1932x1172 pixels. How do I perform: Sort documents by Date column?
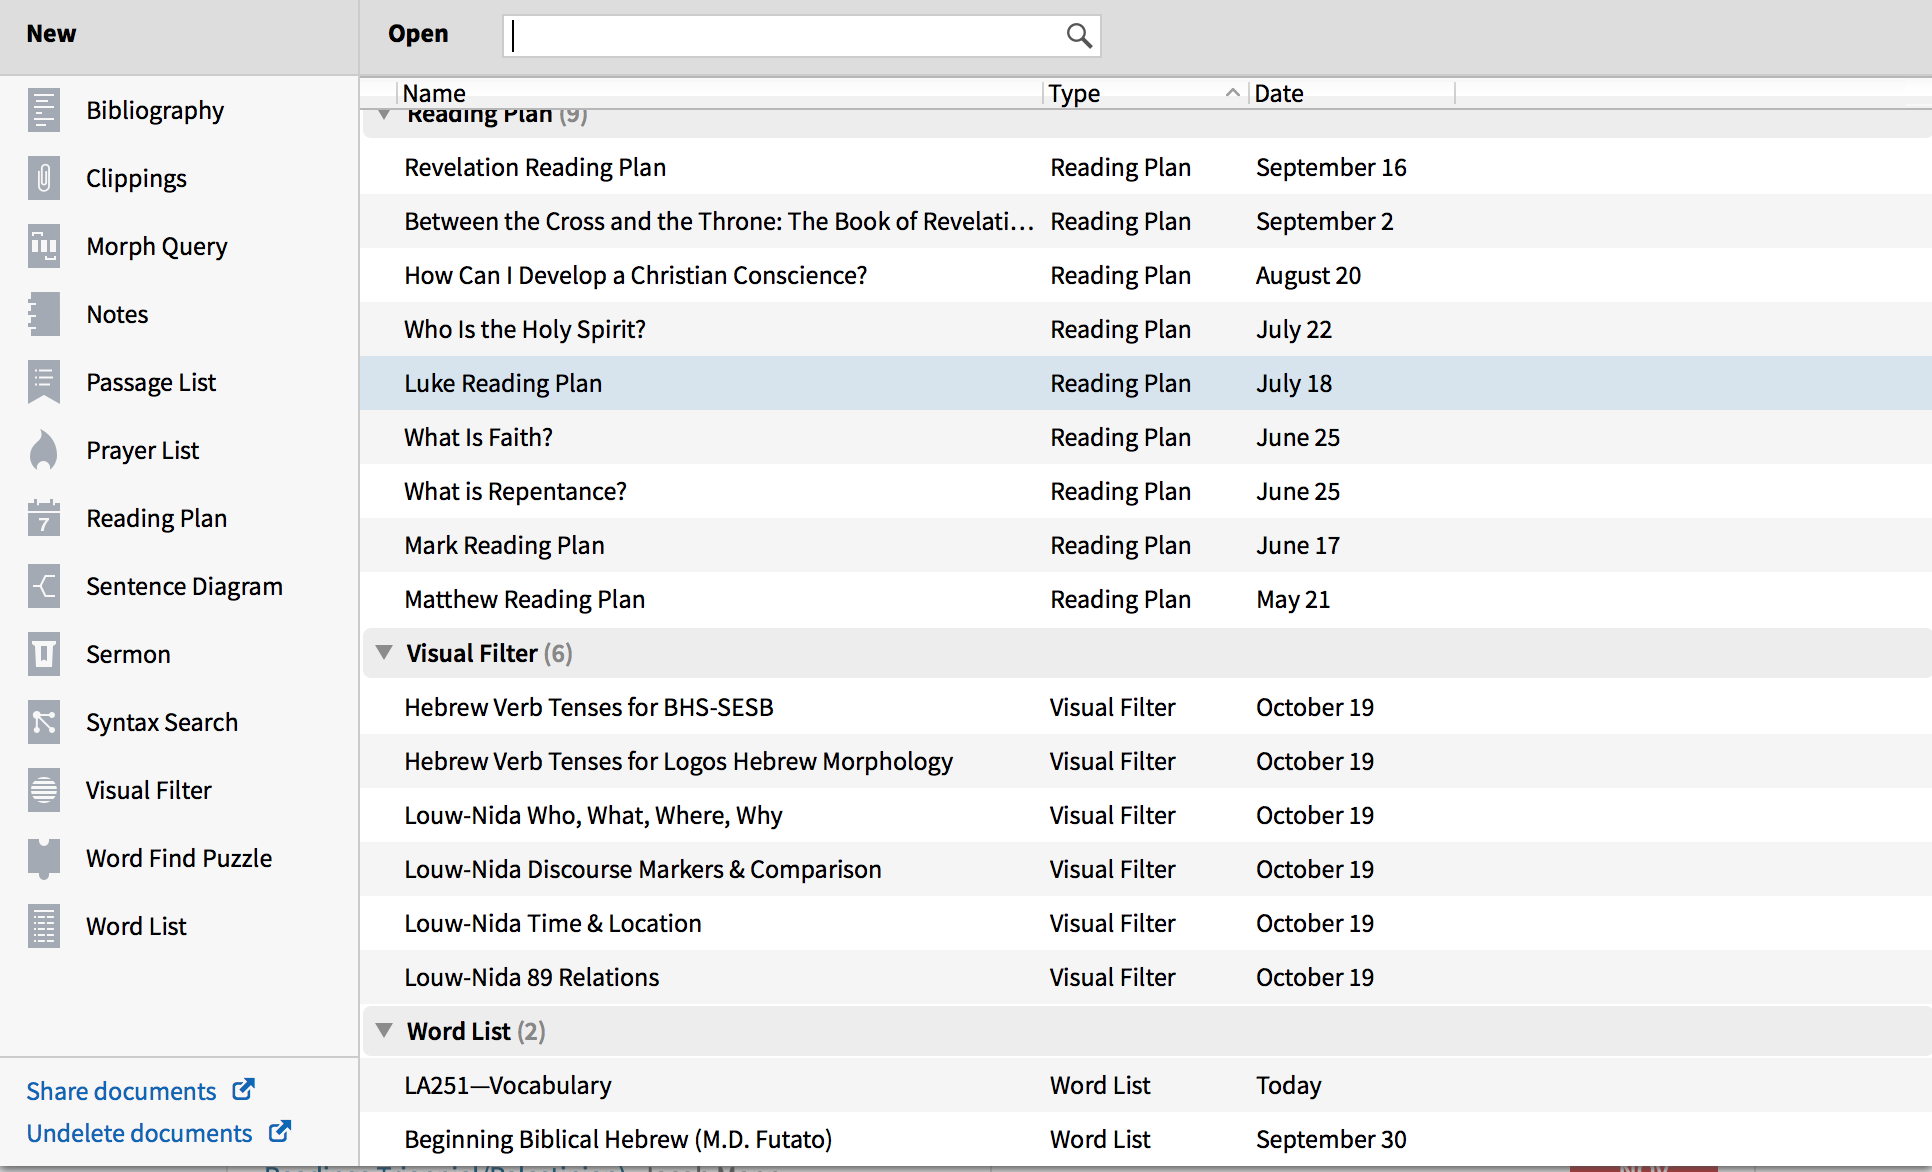tap(1279, 93)
